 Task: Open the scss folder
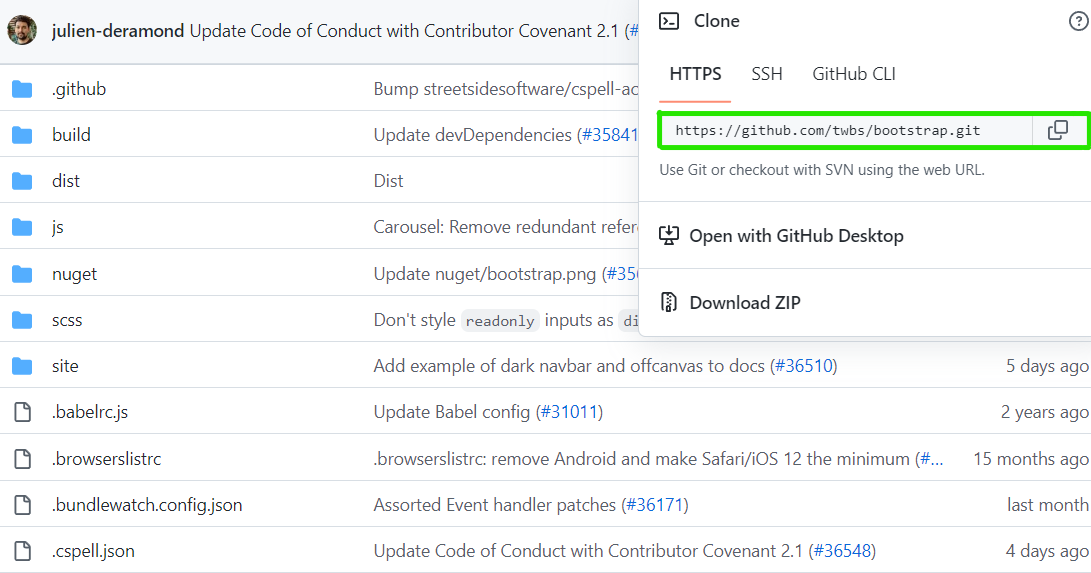67,320
